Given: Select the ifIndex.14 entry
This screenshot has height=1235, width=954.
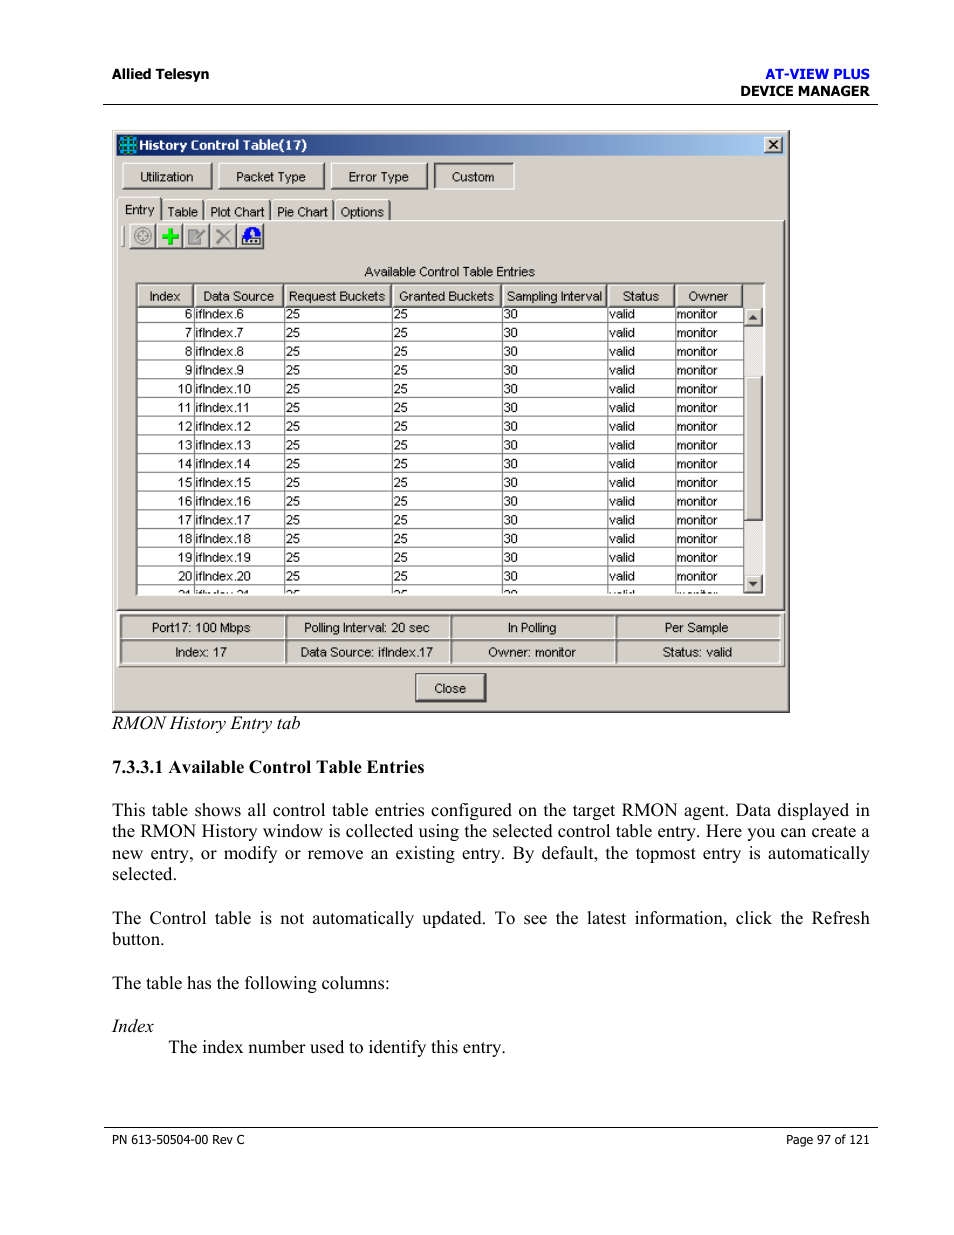Looking at the screenshot, I should pyautogui.click(x=440, y=464).
